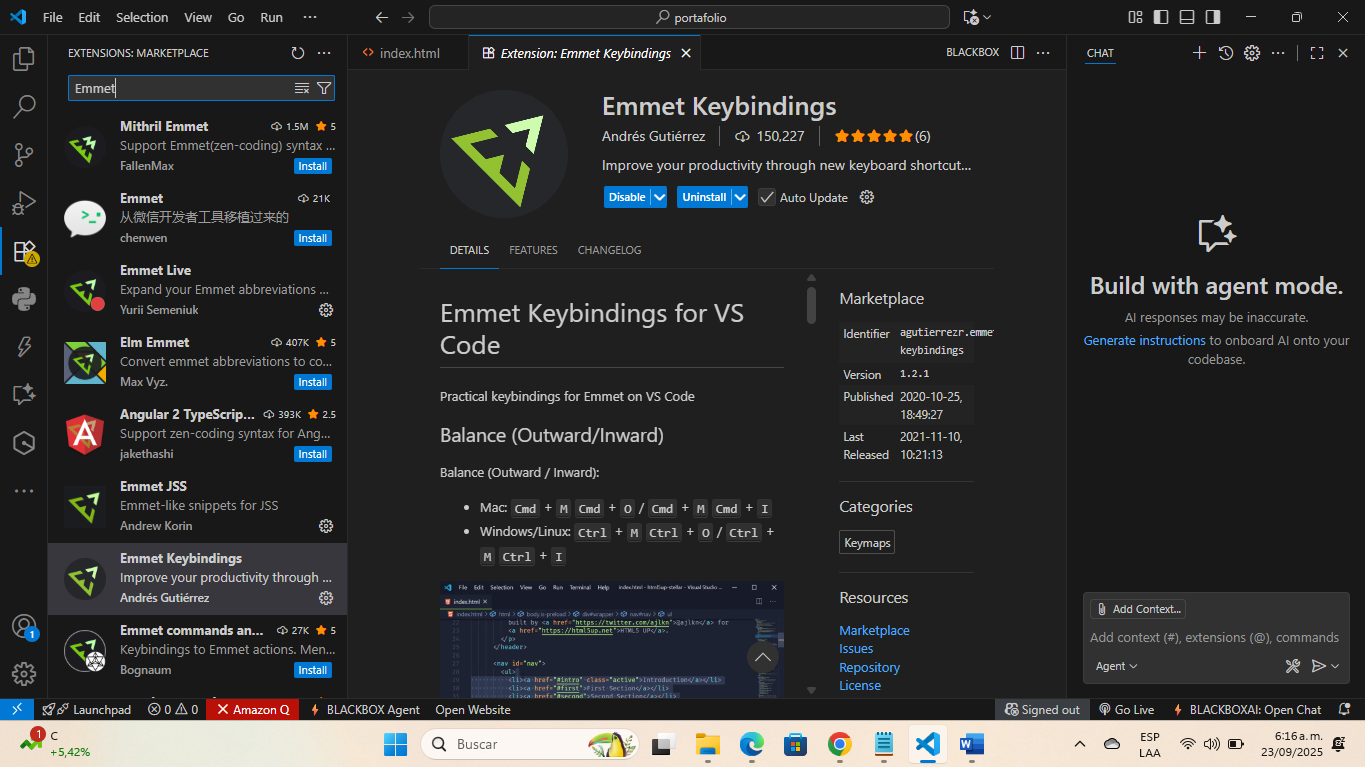
Task: Click the hexagon icon in activity bar
Action: (24, 442)
